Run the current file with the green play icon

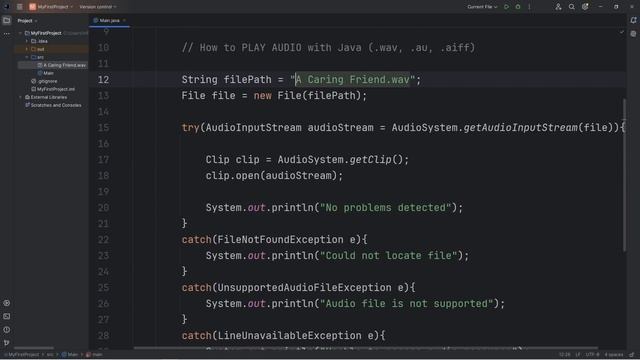pyautogui.click(x=507, y=7)
